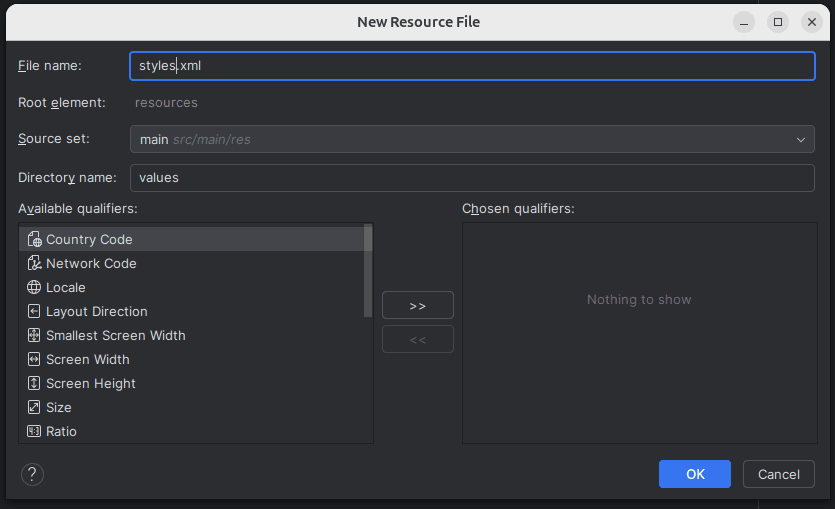Click the available qualifiers list scrollbar
This screenshot has height=509, width=835.
tap(368, 270)
